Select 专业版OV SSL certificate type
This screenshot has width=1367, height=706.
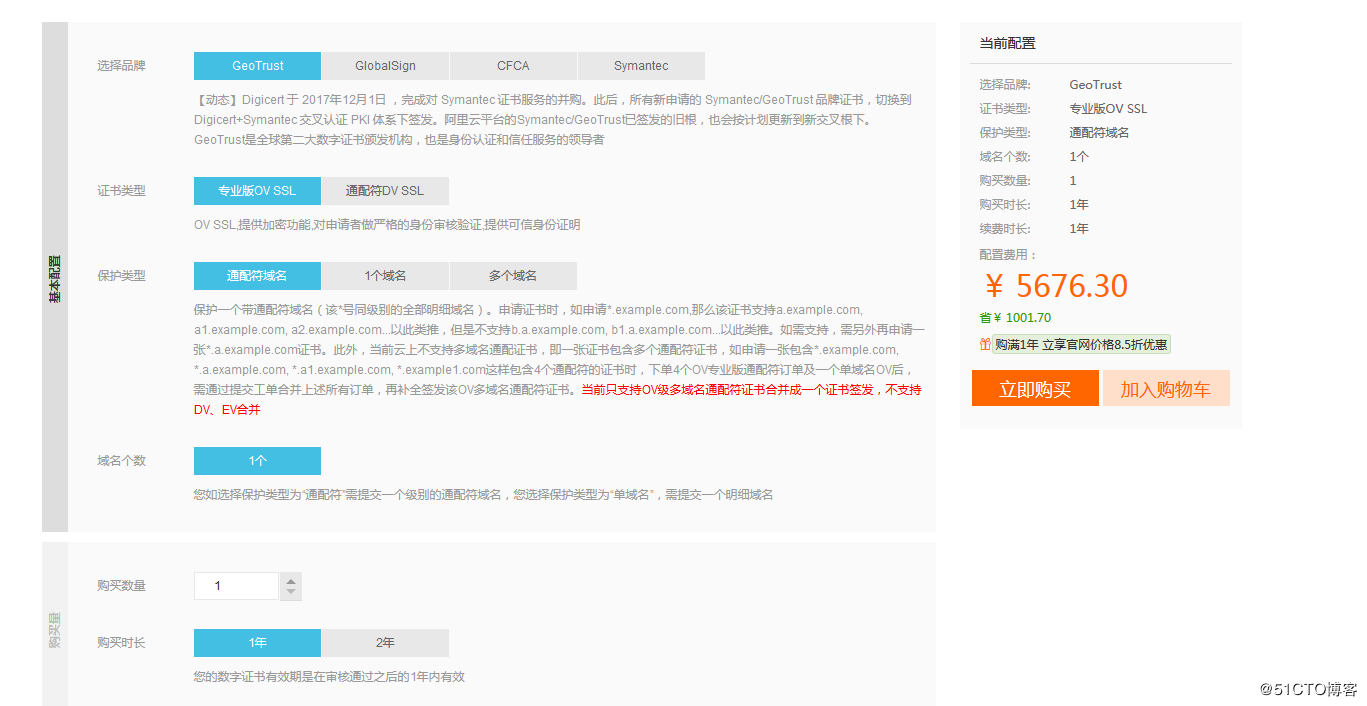coord(257,190)
